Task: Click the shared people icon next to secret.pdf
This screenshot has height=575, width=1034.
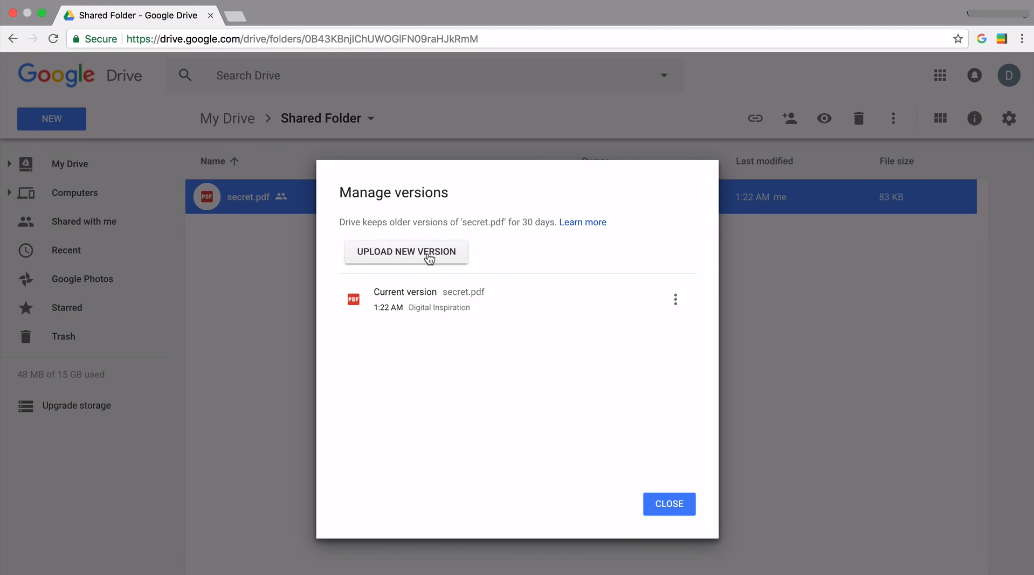Action: point(281,197)
